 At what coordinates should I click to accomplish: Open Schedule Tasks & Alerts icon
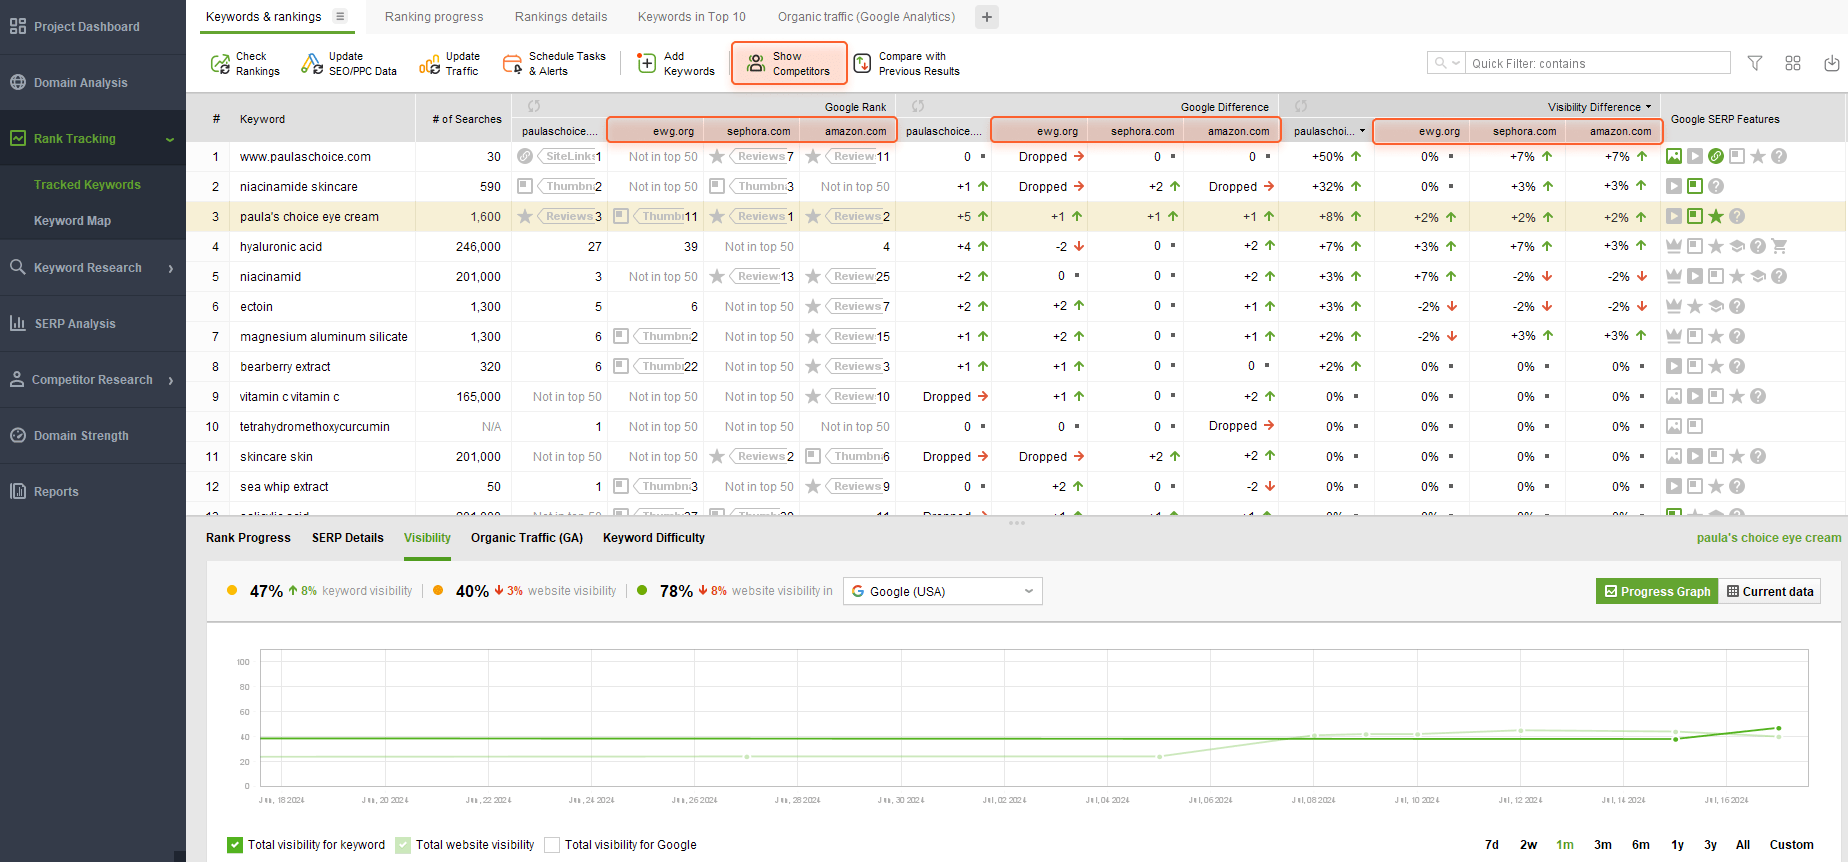click(512, 64)
